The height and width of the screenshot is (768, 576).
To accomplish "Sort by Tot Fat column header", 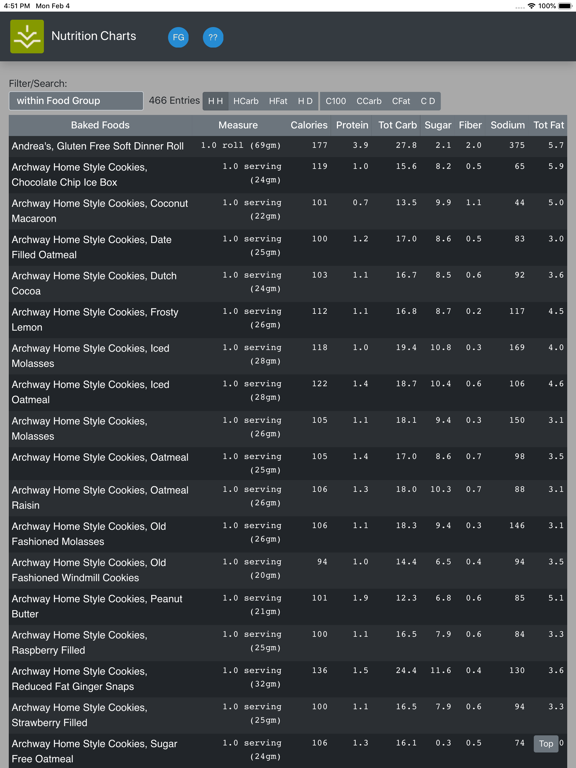I will pyautogui.click(x=549, y=125).
